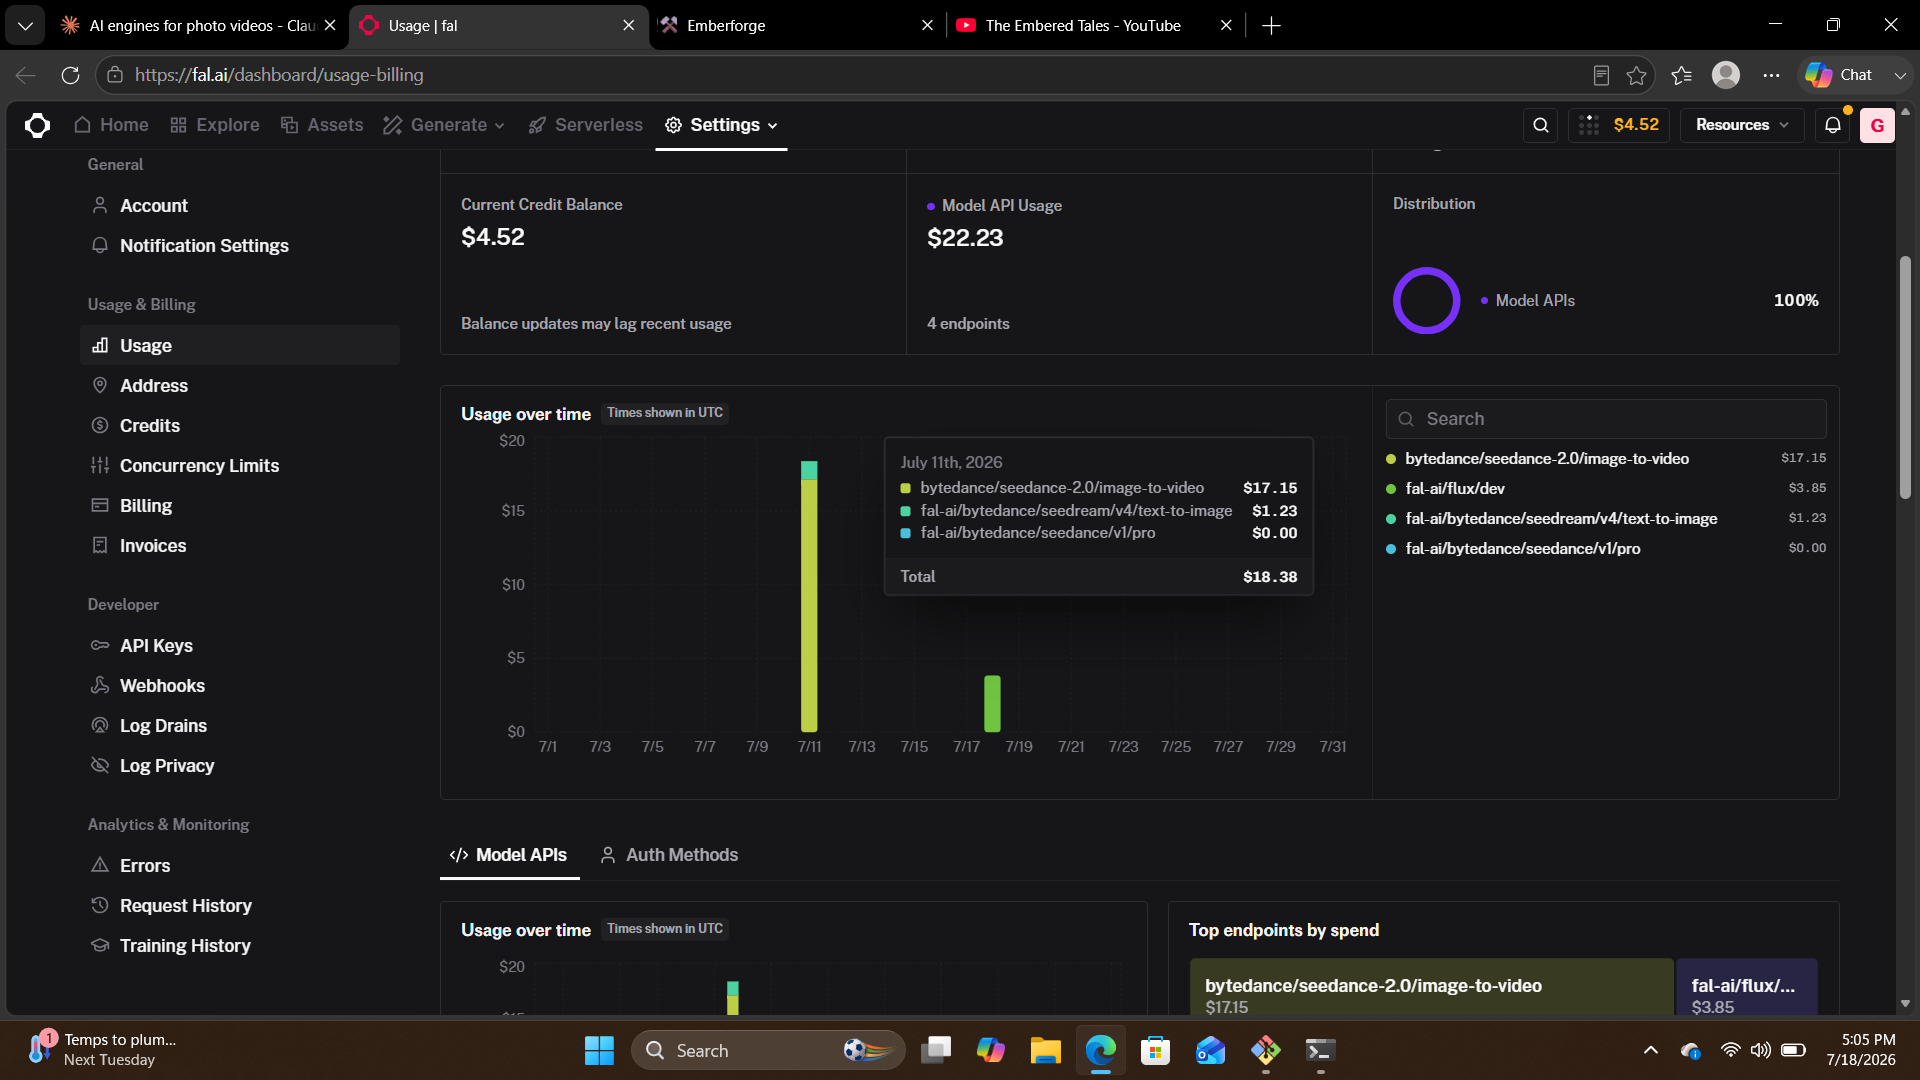Screen dimensions: 1920x1080
Task: Open API Keys
Action: pyautogui.click(x=240, y=645)
